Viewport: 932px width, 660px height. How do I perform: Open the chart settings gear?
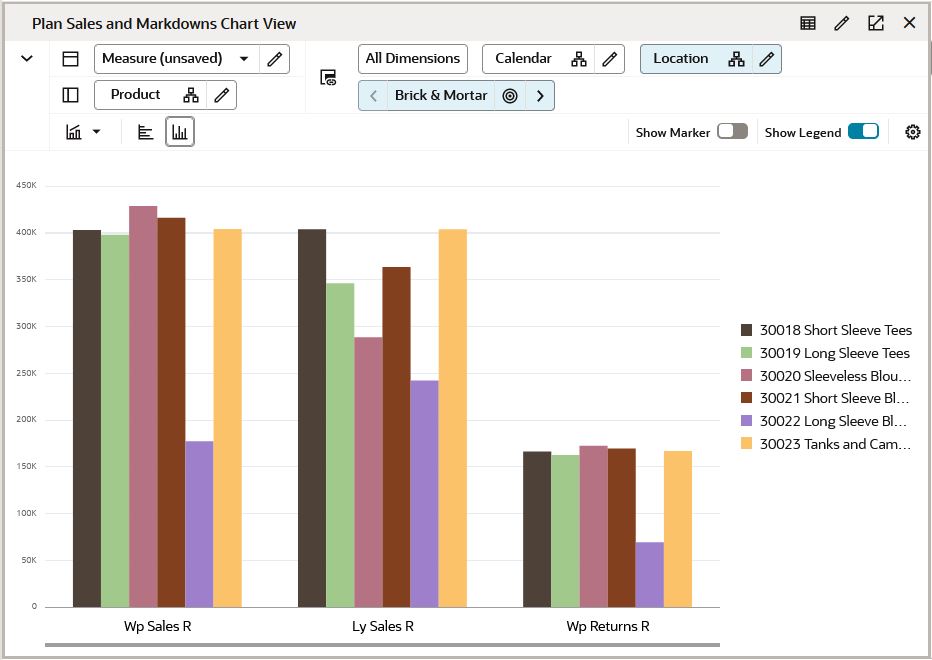point(911,131)
